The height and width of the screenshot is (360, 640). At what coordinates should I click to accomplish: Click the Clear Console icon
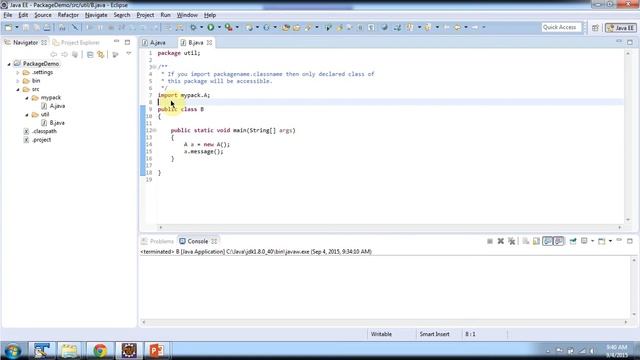526,241
